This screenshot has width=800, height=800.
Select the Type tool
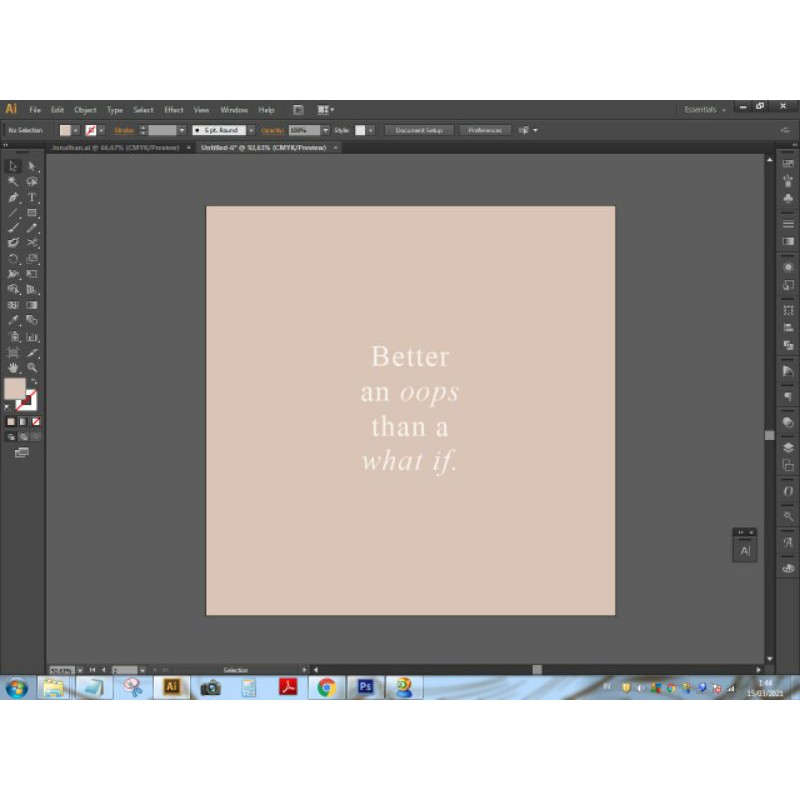click(32, 198)
